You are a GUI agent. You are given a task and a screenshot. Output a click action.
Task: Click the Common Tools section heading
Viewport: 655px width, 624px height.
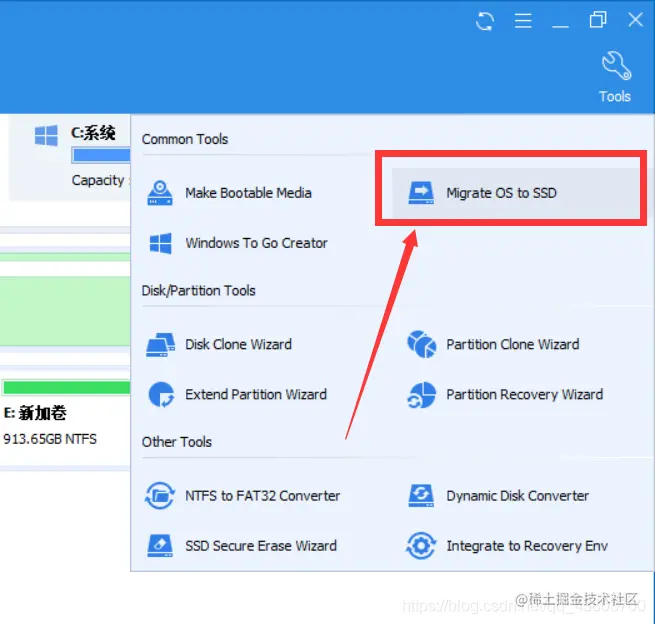(185, 139)
